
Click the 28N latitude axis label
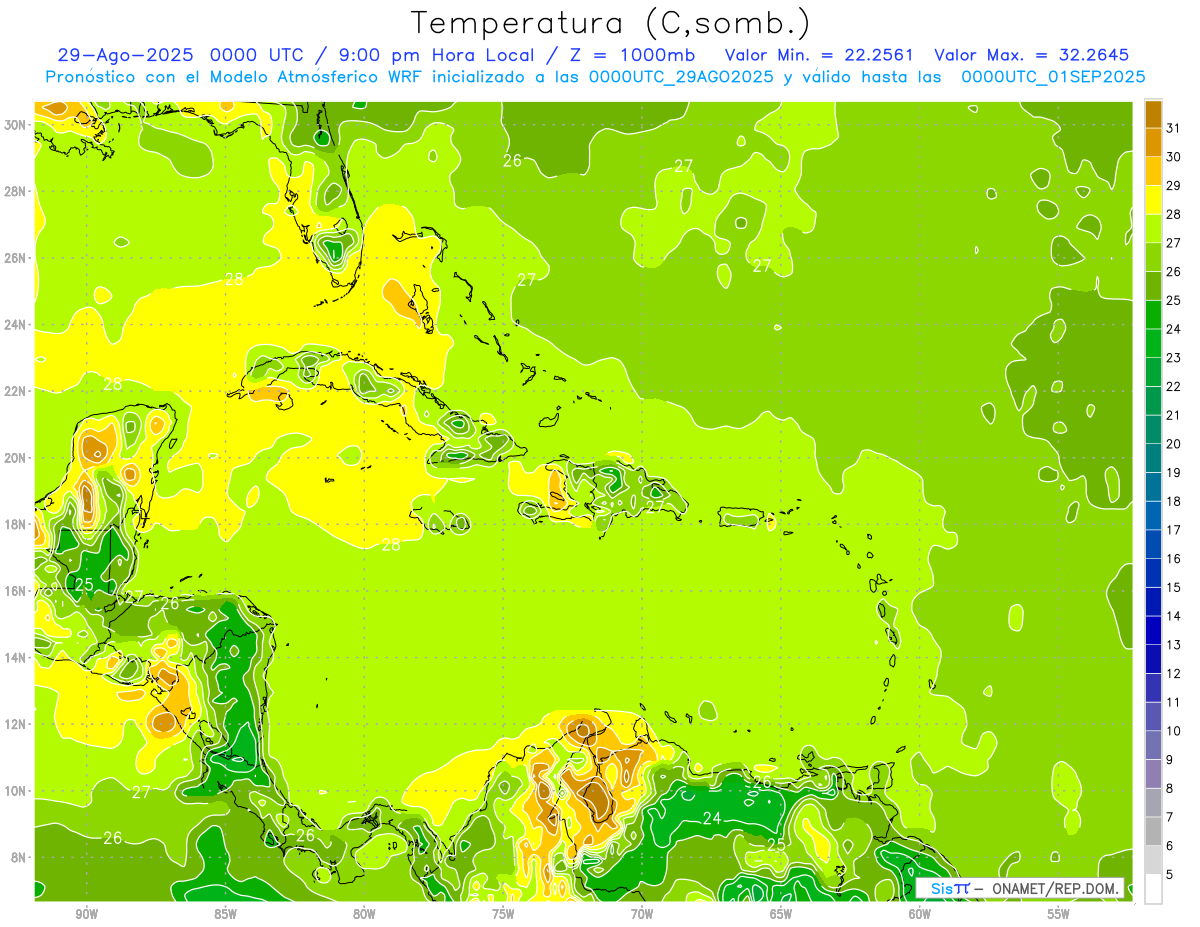pyautogui.click(x=17, y=191)
